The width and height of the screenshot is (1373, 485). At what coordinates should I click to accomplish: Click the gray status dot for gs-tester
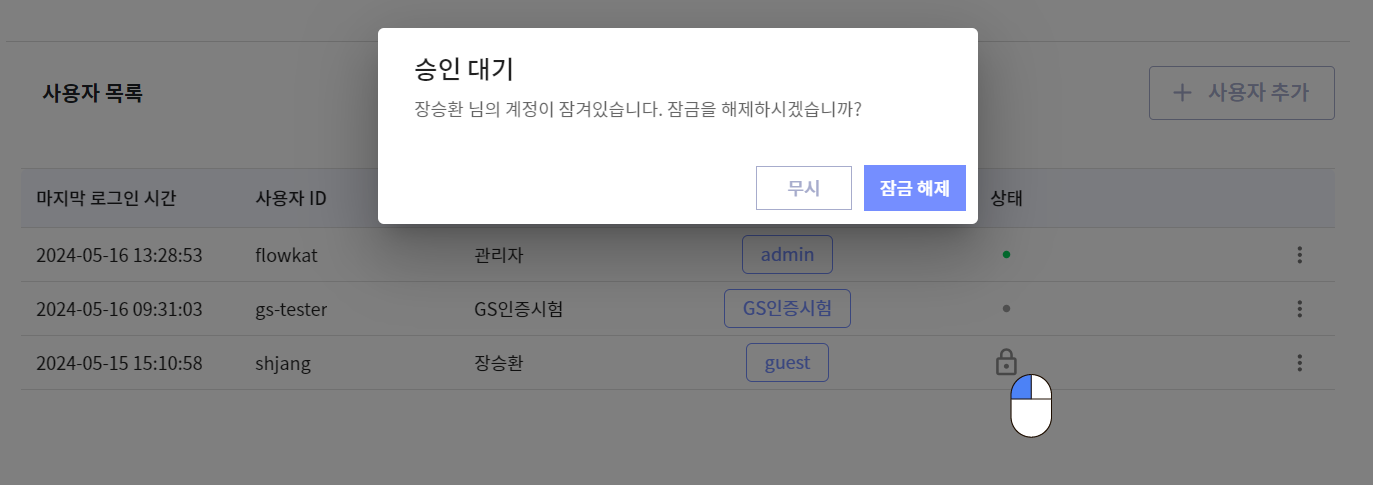pyautogui.click(x=1006, y=309)
